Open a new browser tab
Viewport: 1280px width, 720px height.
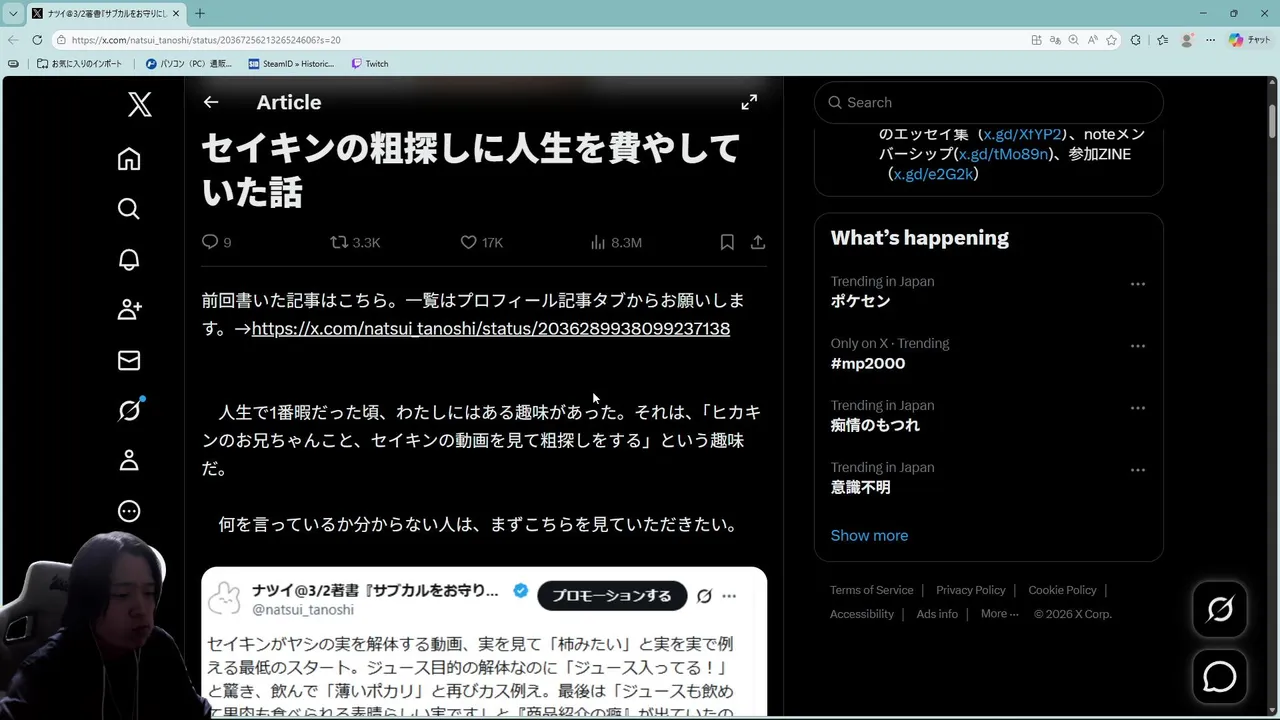(199, 13)
